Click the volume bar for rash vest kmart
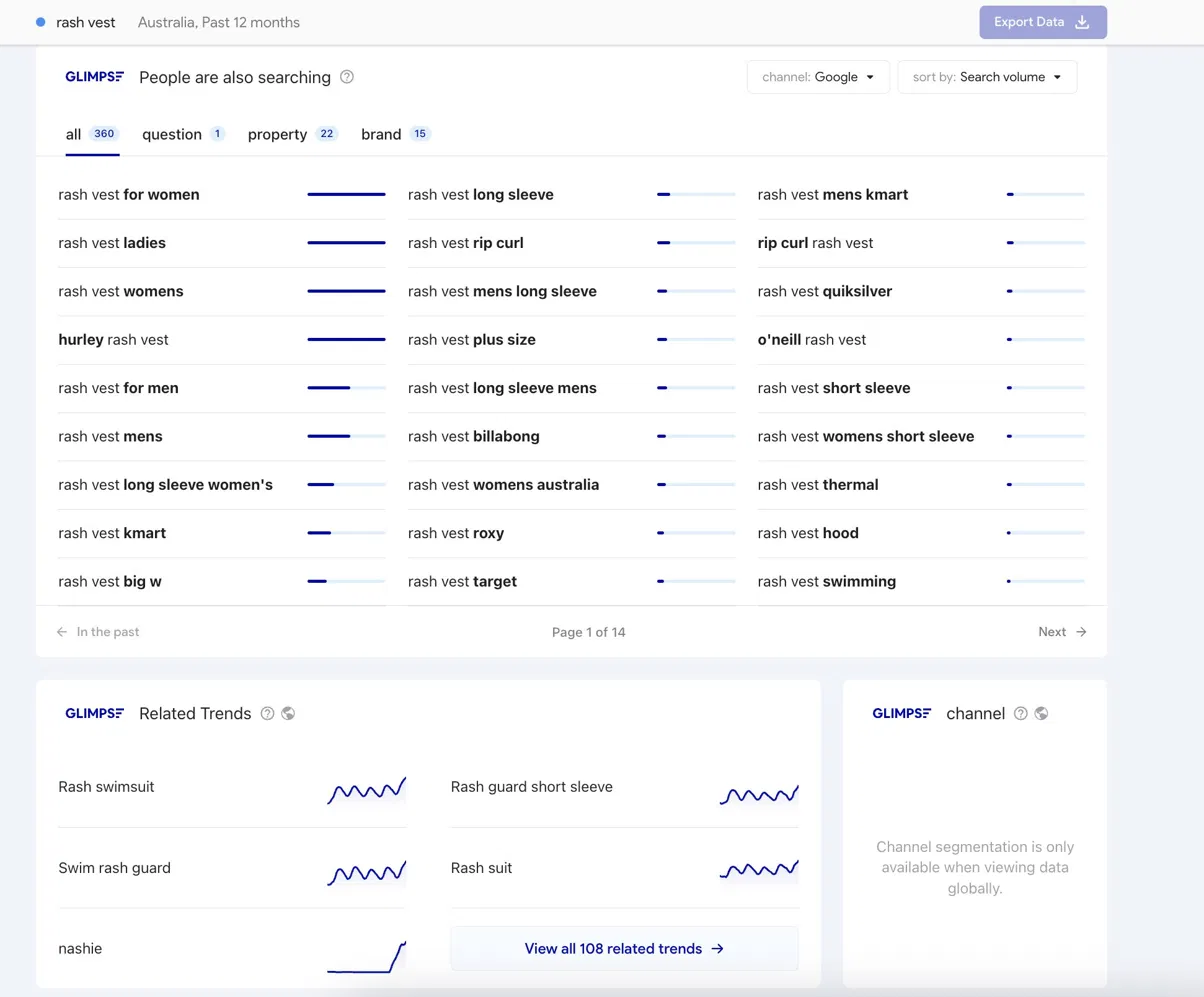The width and height of the screenshot is (1204, 997). click(346, 533)
